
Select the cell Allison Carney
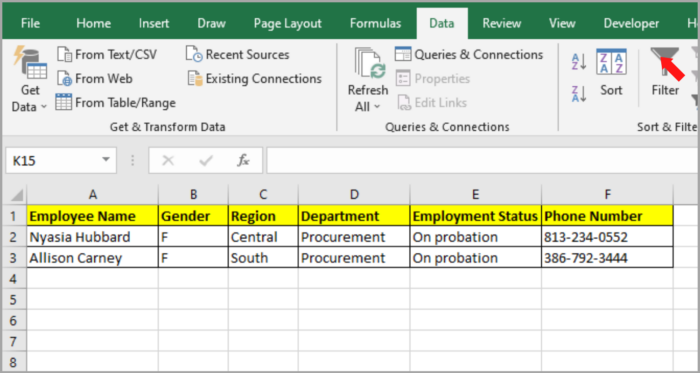(x=92, y=258)
